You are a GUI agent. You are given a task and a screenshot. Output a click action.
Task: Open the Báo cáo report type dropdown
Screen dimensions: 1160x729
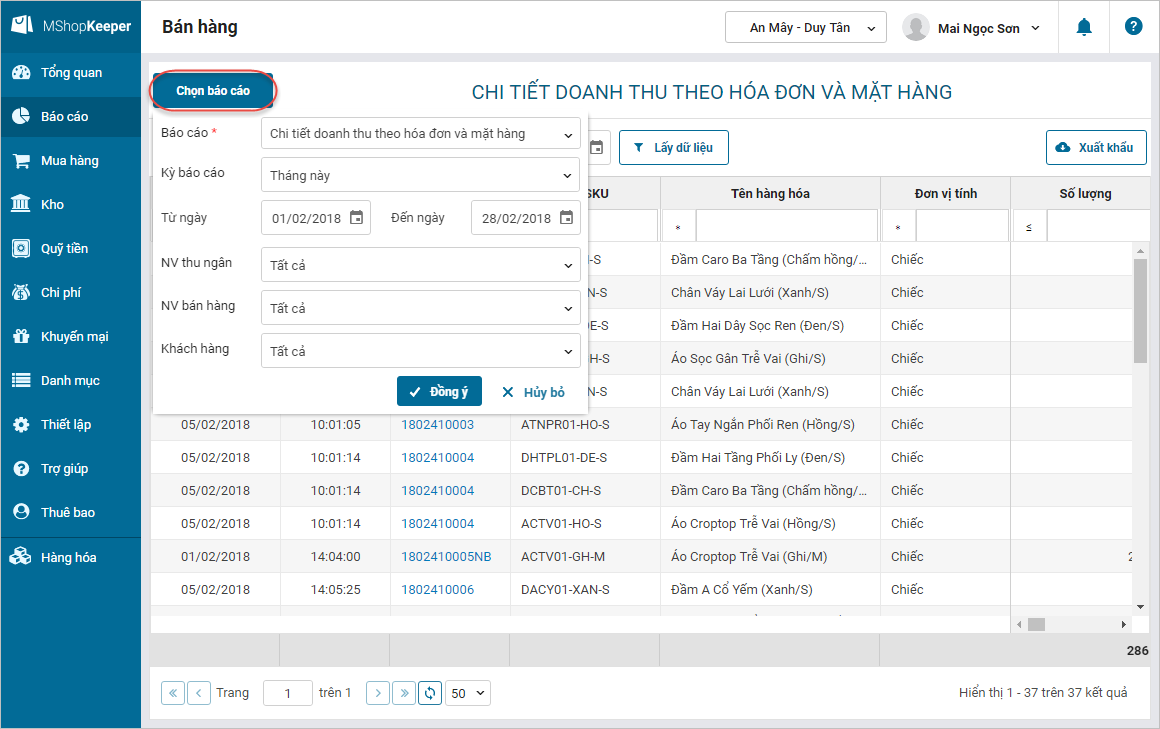tap(420, 134)
